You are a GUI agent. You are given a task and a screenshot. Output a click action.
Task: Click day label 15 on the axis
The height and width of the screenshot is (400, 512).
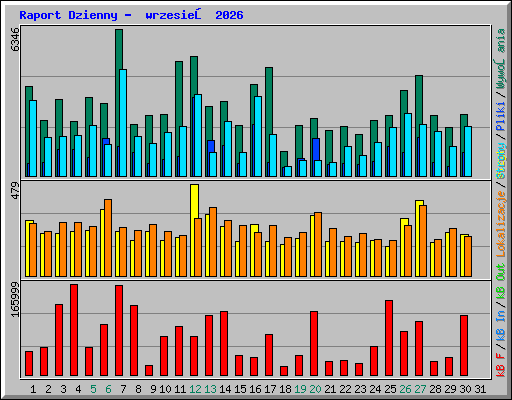[x=240, y=389]
